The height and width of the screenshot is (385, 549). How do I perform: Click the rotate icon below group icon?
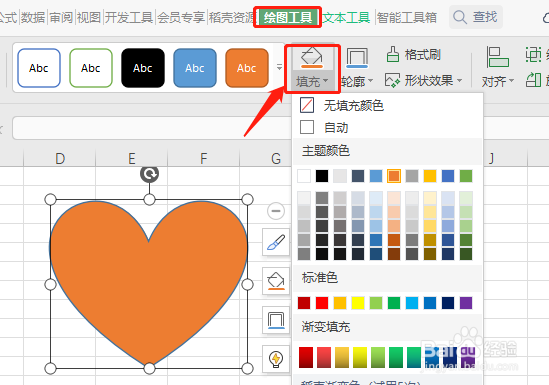click(533, 80)
